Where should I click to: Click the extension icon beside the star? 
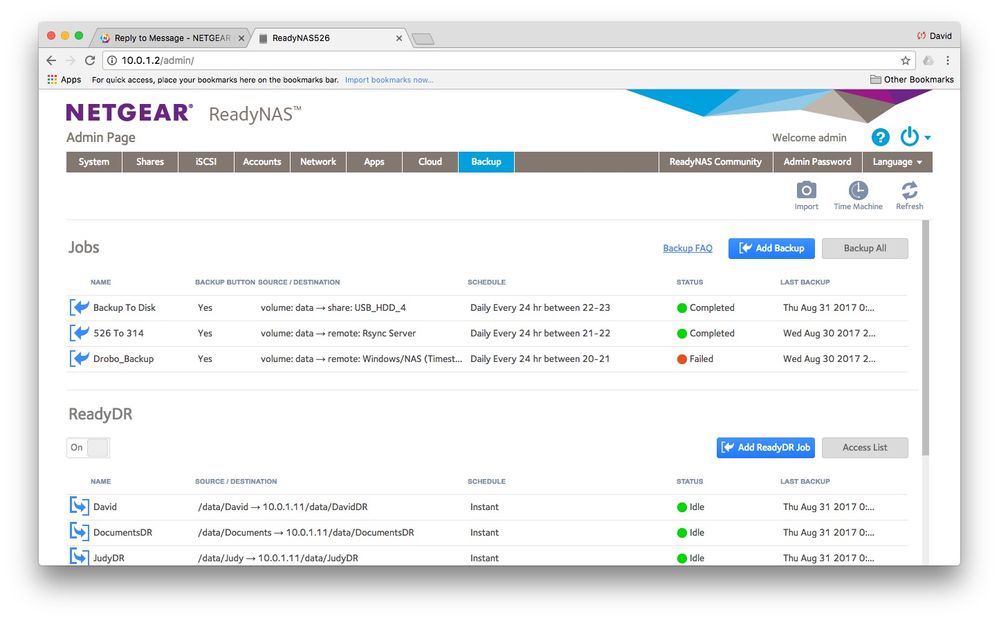[x=928, y=61]
